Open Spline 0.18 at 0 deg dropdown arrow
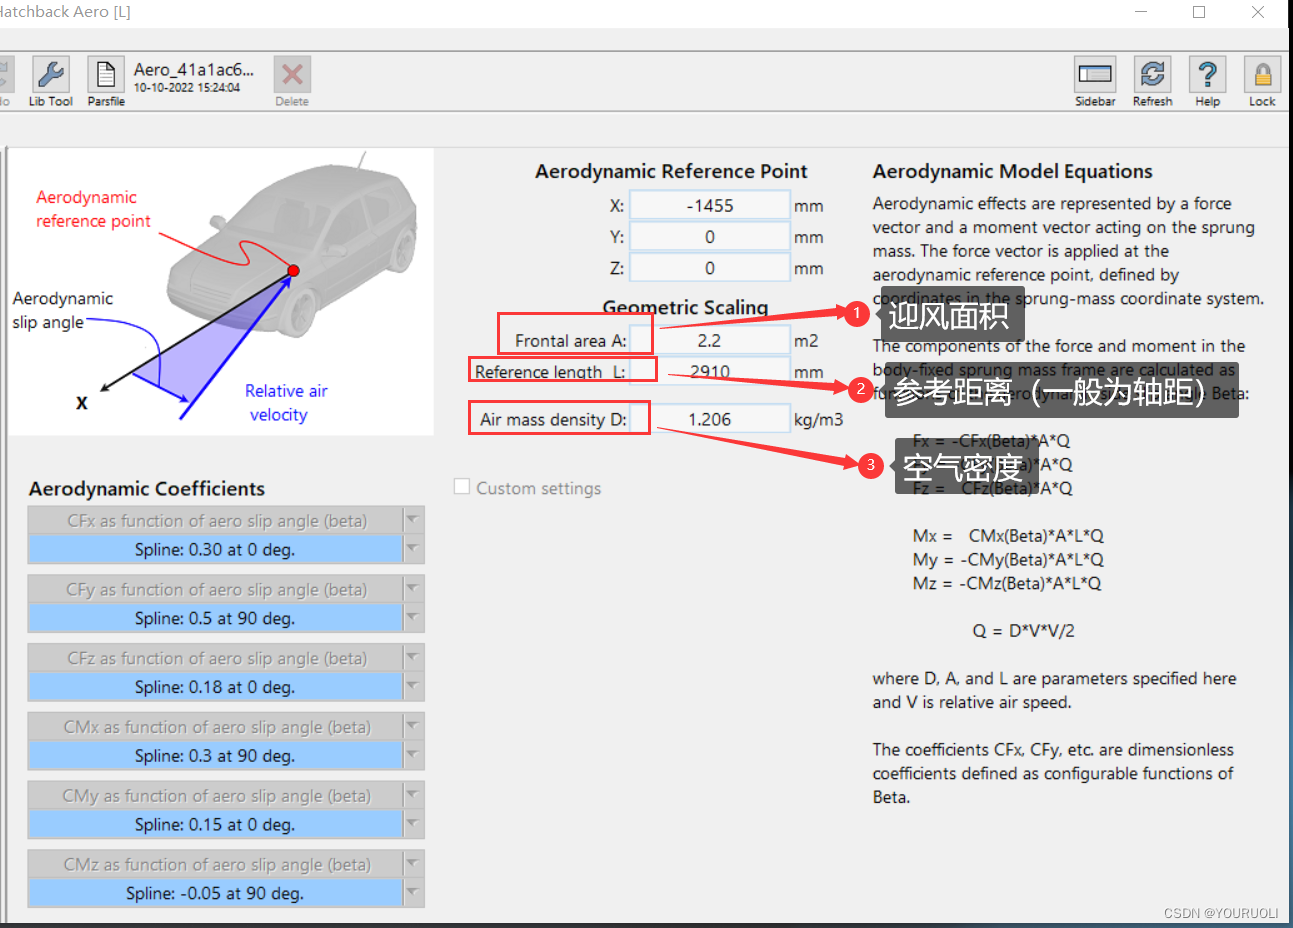The height and width of the screenshot is (928, 1293). pos(413,687)
